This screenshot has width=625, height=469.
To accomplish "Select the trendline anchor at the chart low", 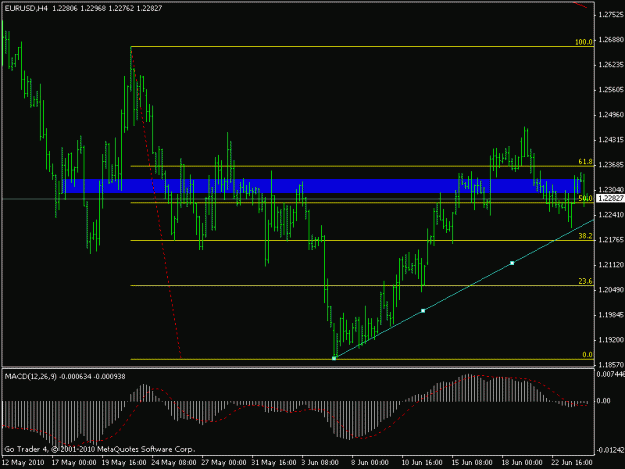I will [x=334, y=358].
